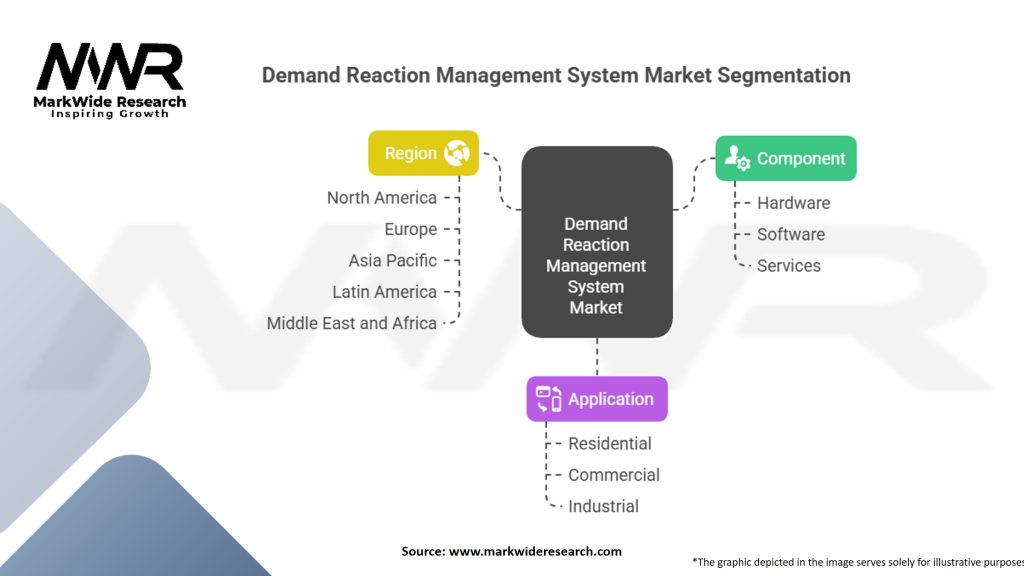
Task: Choose Europe in Region list
Action: (x=410, y=229)
